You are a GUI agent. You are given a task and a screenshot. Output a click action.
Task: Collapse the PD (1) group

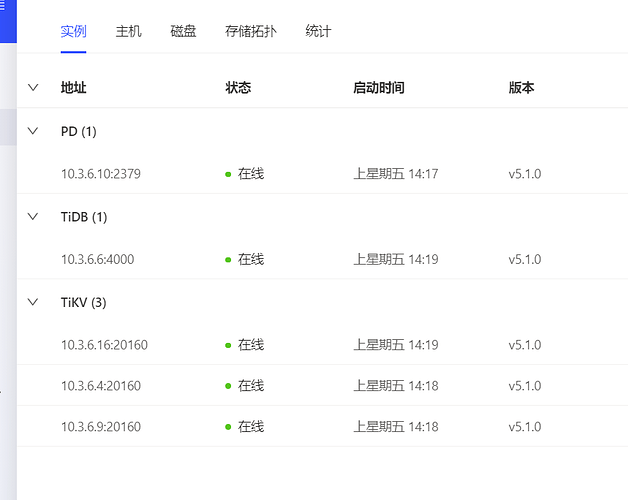pyautogui.click(x=33, y=131)
